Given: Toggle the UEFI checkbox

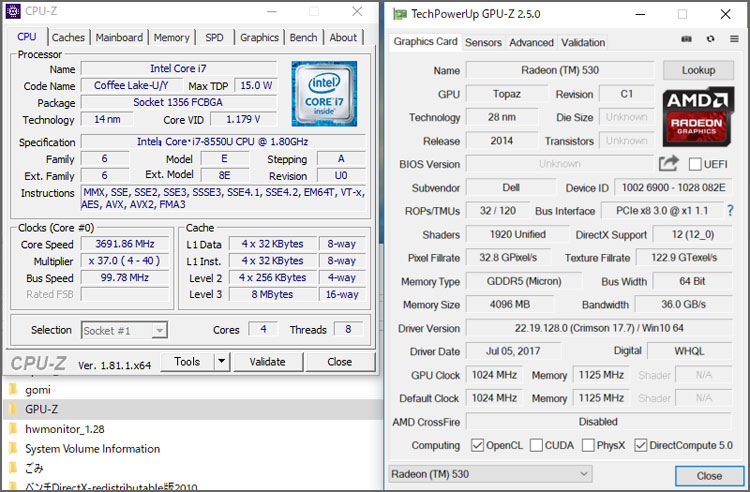Looking at the screenshot, I should coord(695,164).
